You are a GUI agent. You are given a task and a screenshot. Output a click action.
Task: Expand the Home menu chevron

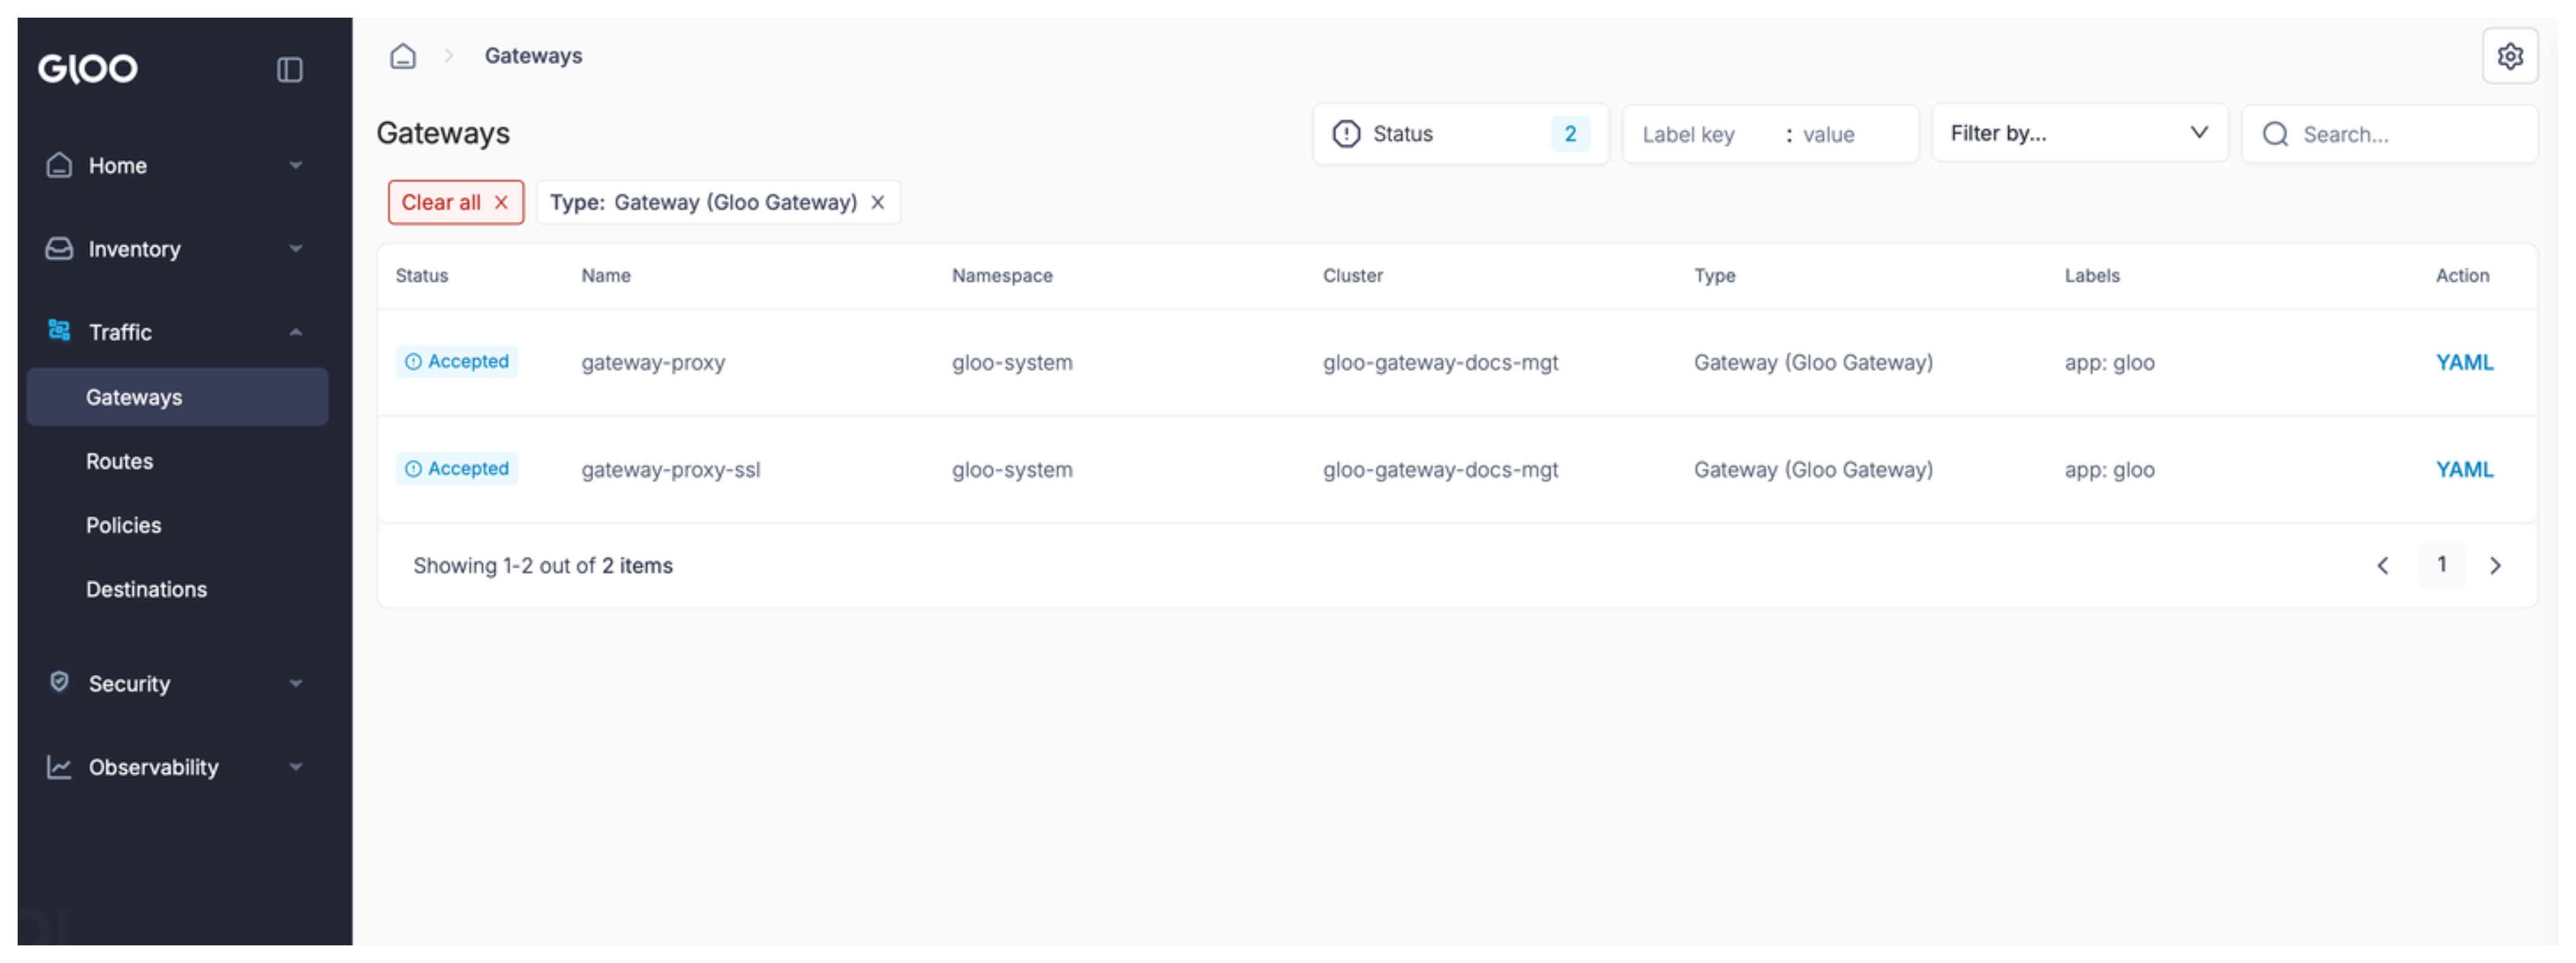(295, 165)
